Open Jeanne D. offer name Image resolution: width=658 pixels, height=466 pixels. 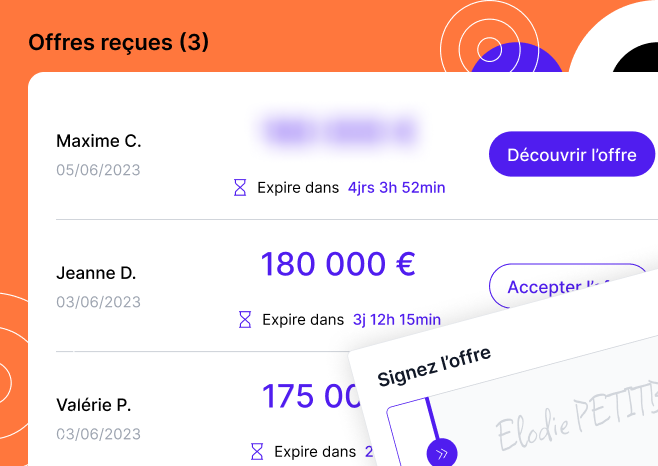(x=96, y=273)
